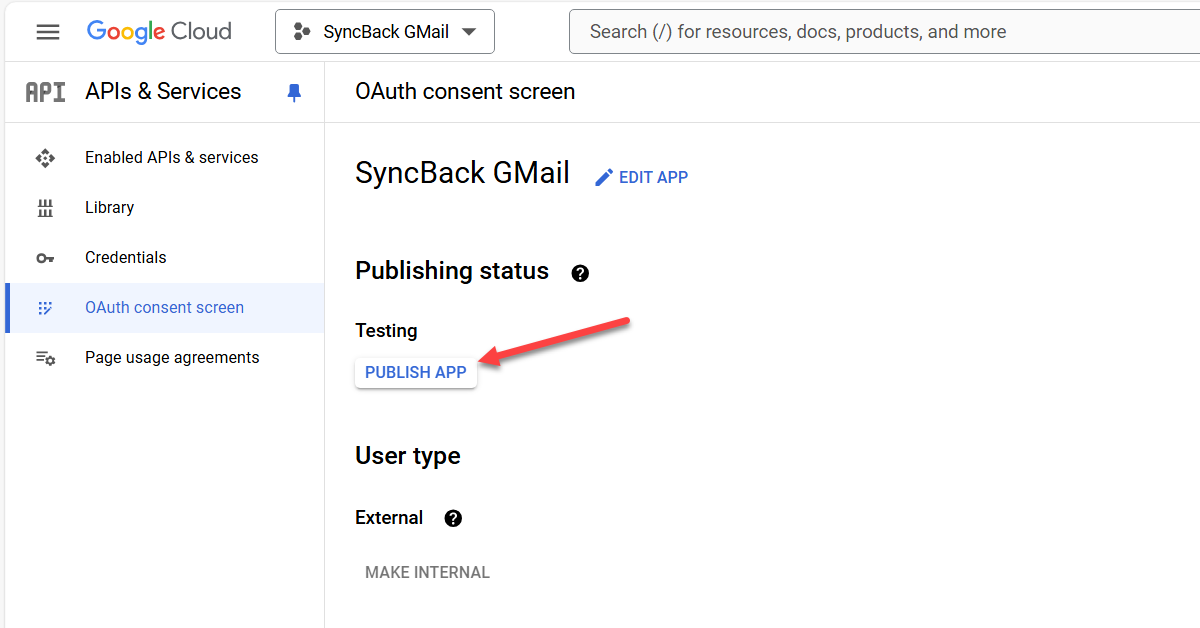Click the Testing status text

[386, 330]
